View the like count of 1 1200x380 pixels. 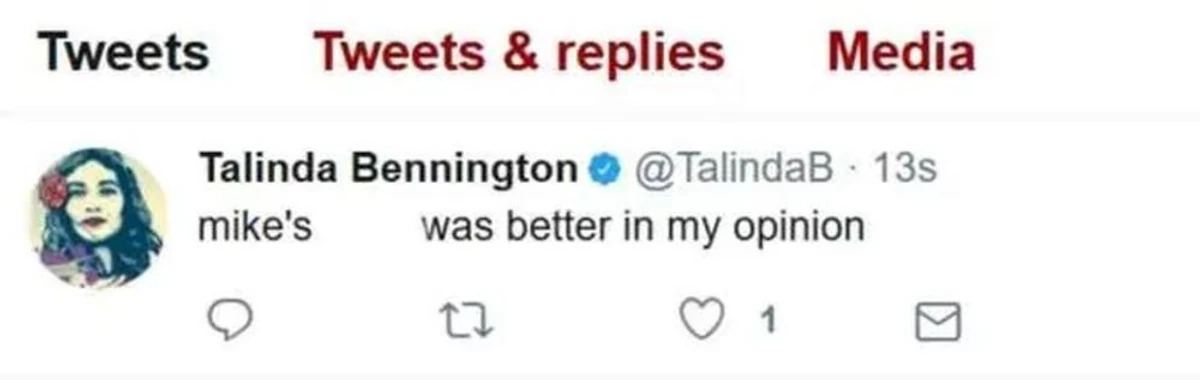click(767, 322)
